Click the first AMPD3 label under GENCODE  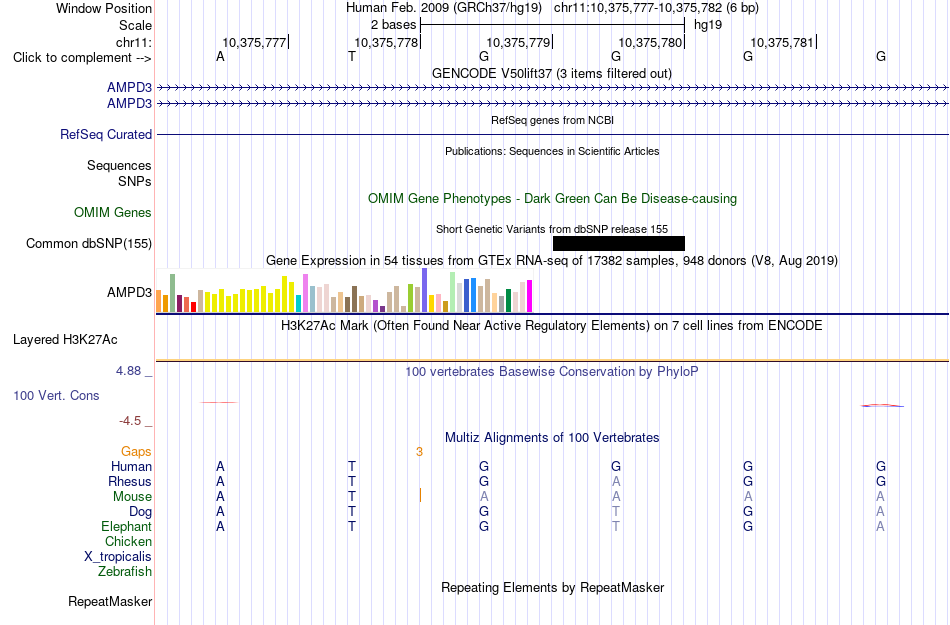129,88
